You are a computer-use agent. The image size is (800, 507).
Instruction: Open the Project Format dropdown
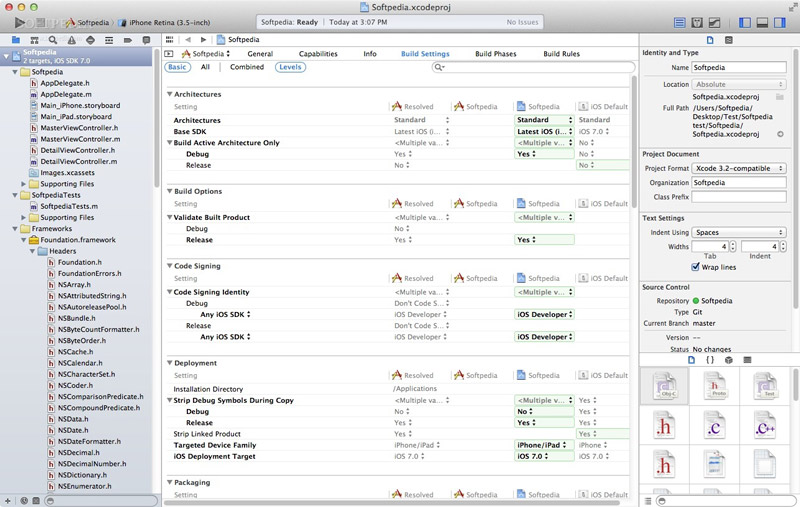pyautogui.click(x=739, y=168)
